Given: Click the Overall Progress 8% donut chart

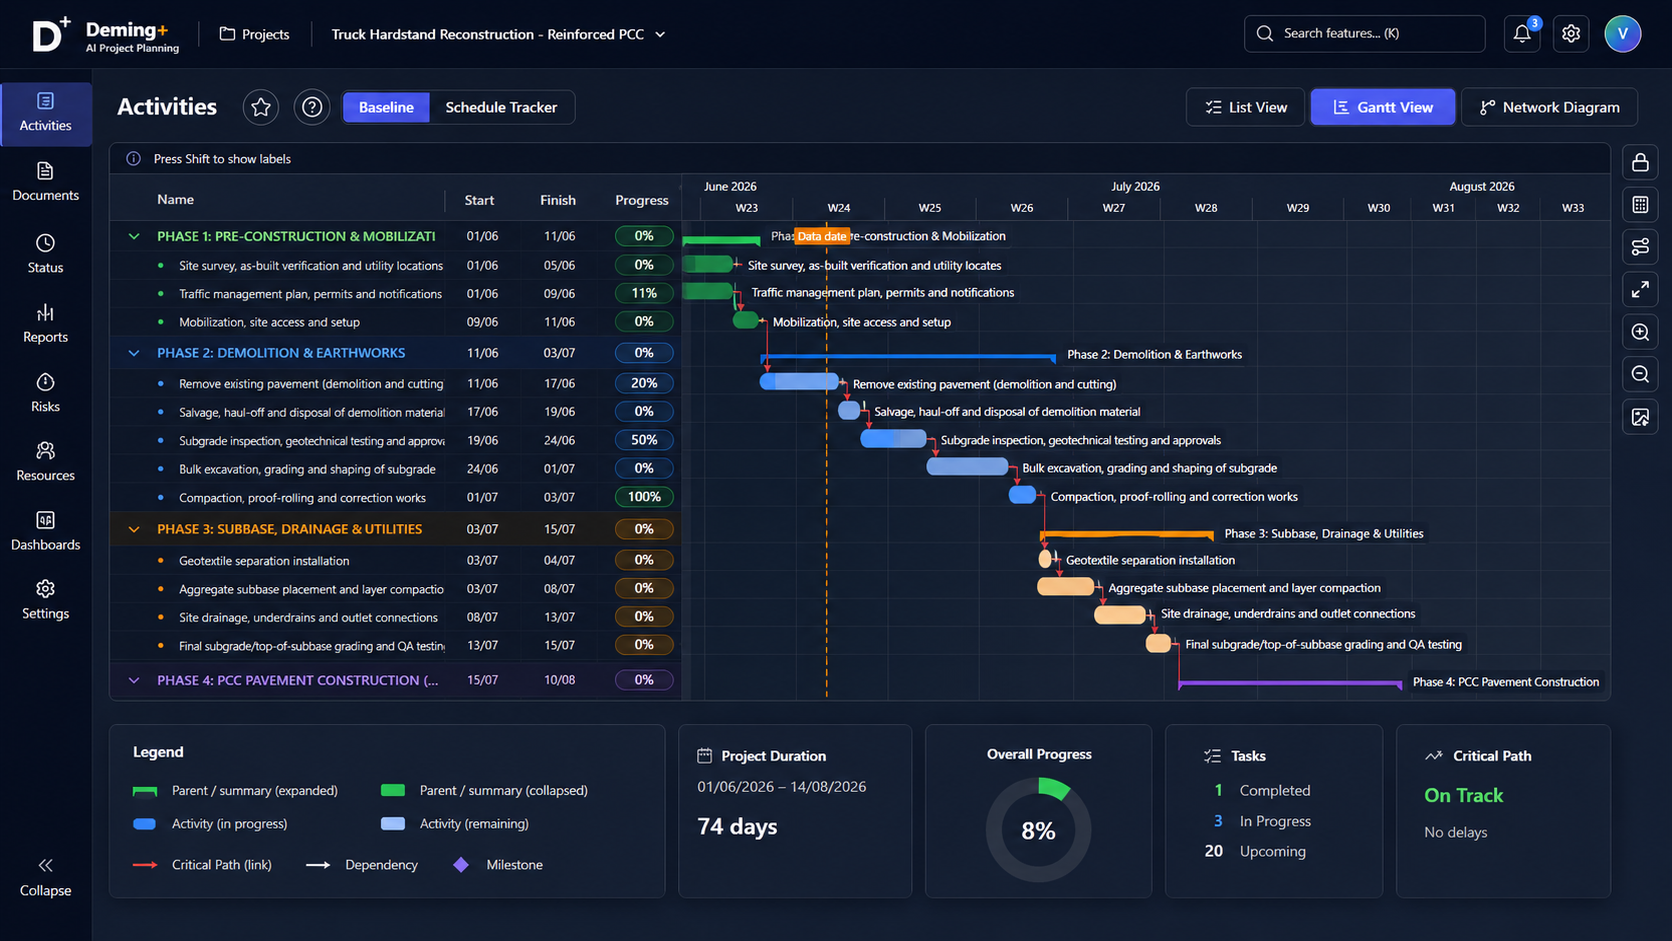Looking at the screenshot, I should [x=1038, y=830].
